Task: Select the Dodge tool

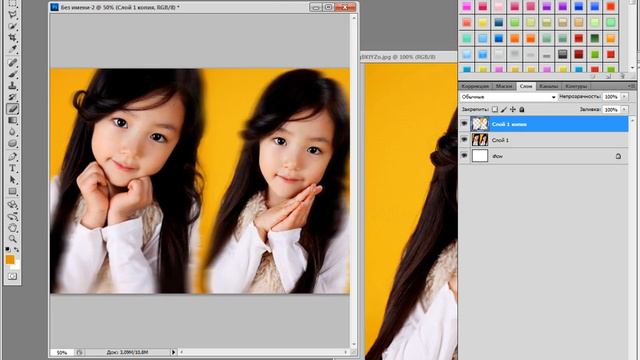Action: click(x=13, y=143)
